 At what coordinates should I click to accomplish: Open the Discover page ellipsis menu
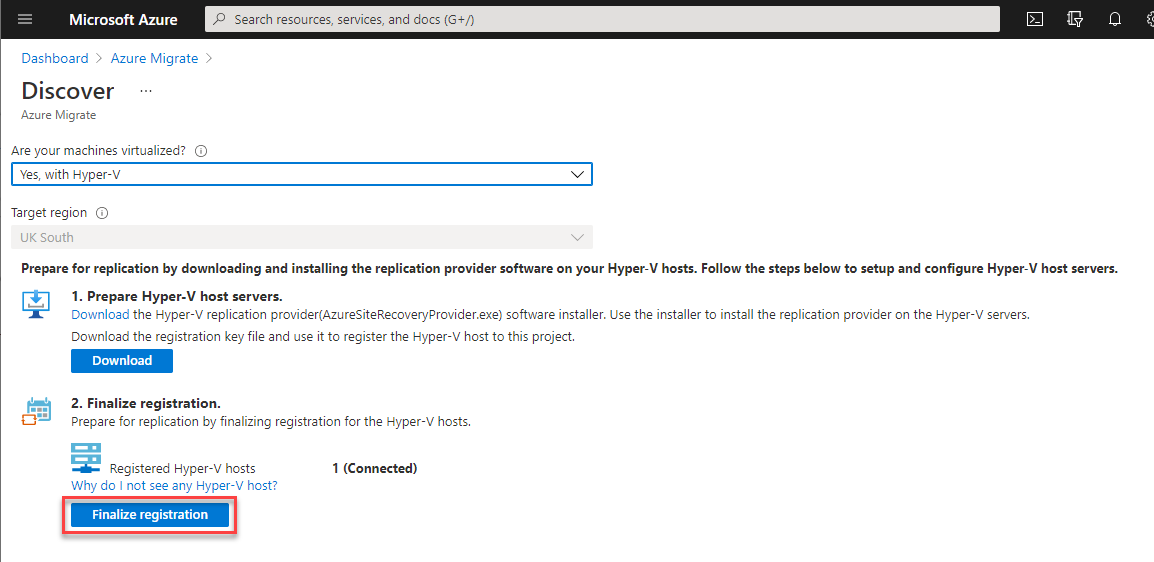(146, 91)
